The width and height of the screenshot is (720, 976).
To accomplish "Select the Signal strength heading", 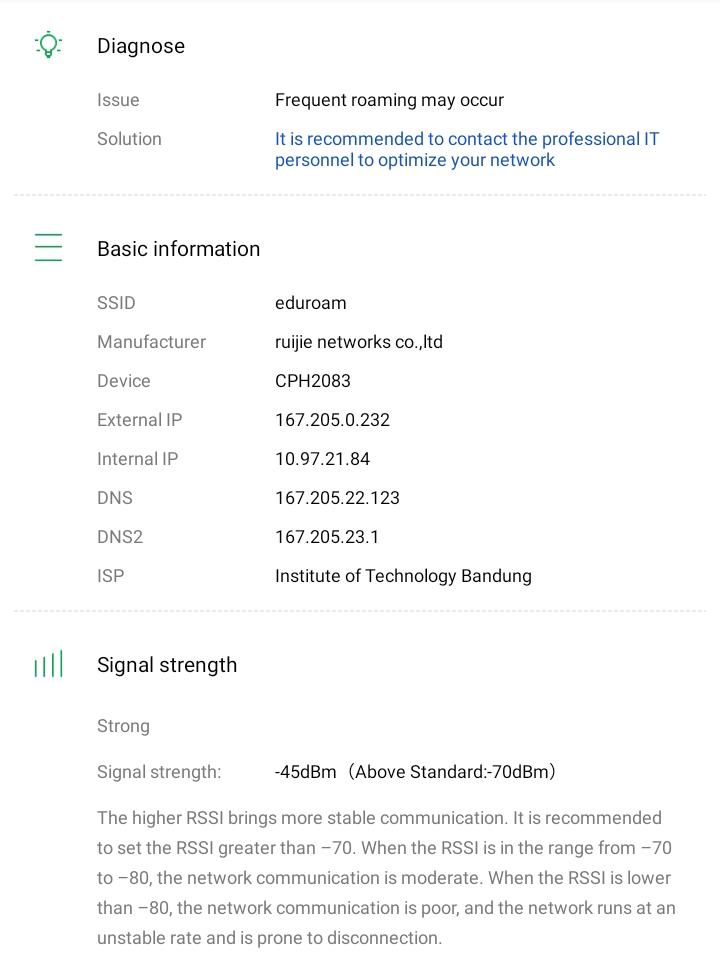I will click(167, 665).
